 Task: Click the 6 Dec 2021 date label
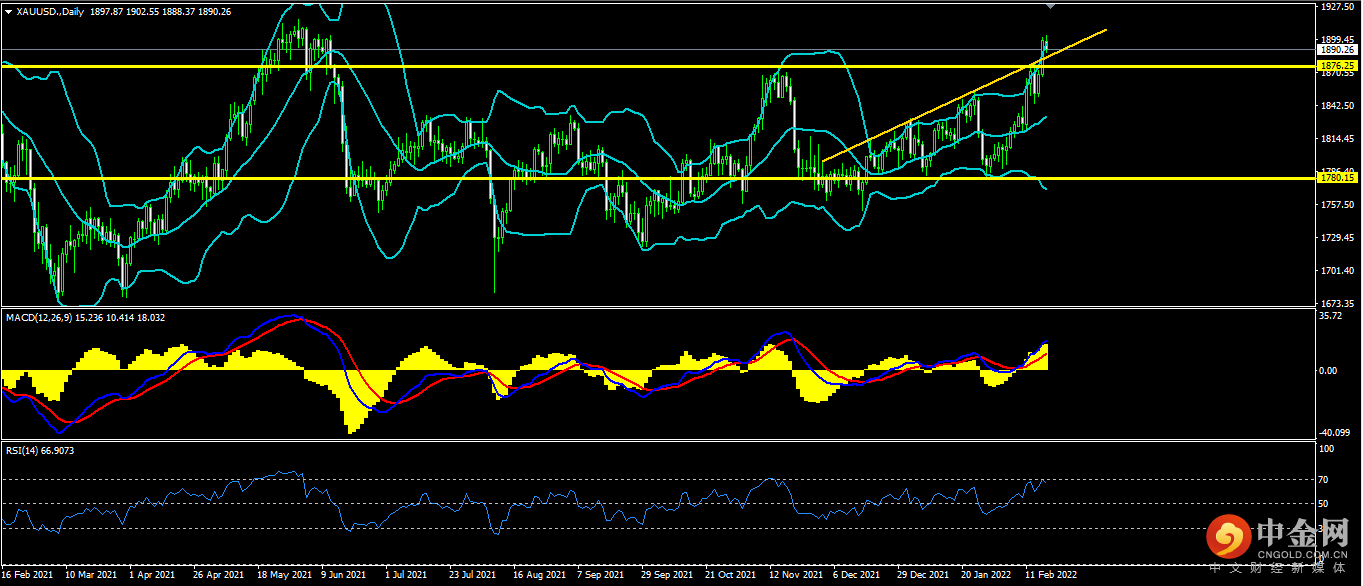coord(855,575)
